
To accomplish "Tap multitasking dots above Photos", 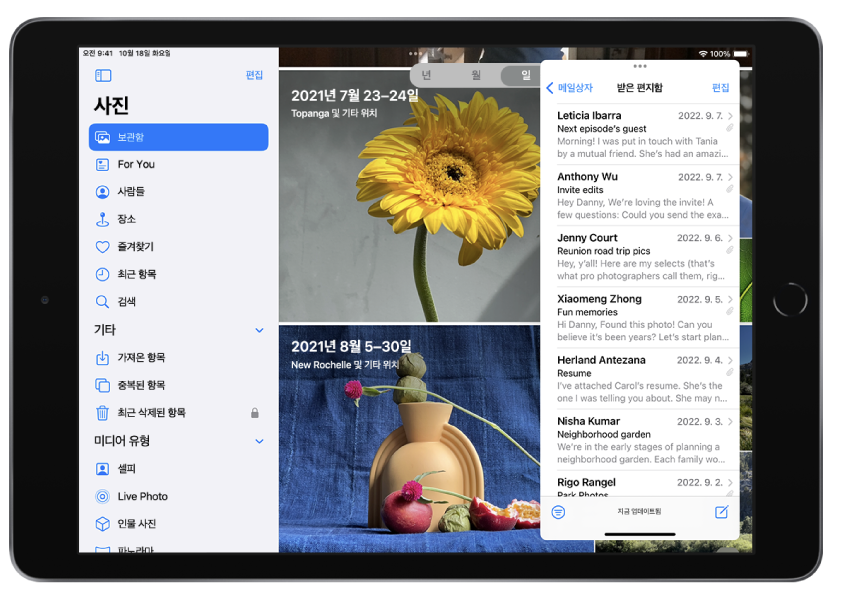I will pyautogui.click(x=415, y=54).
